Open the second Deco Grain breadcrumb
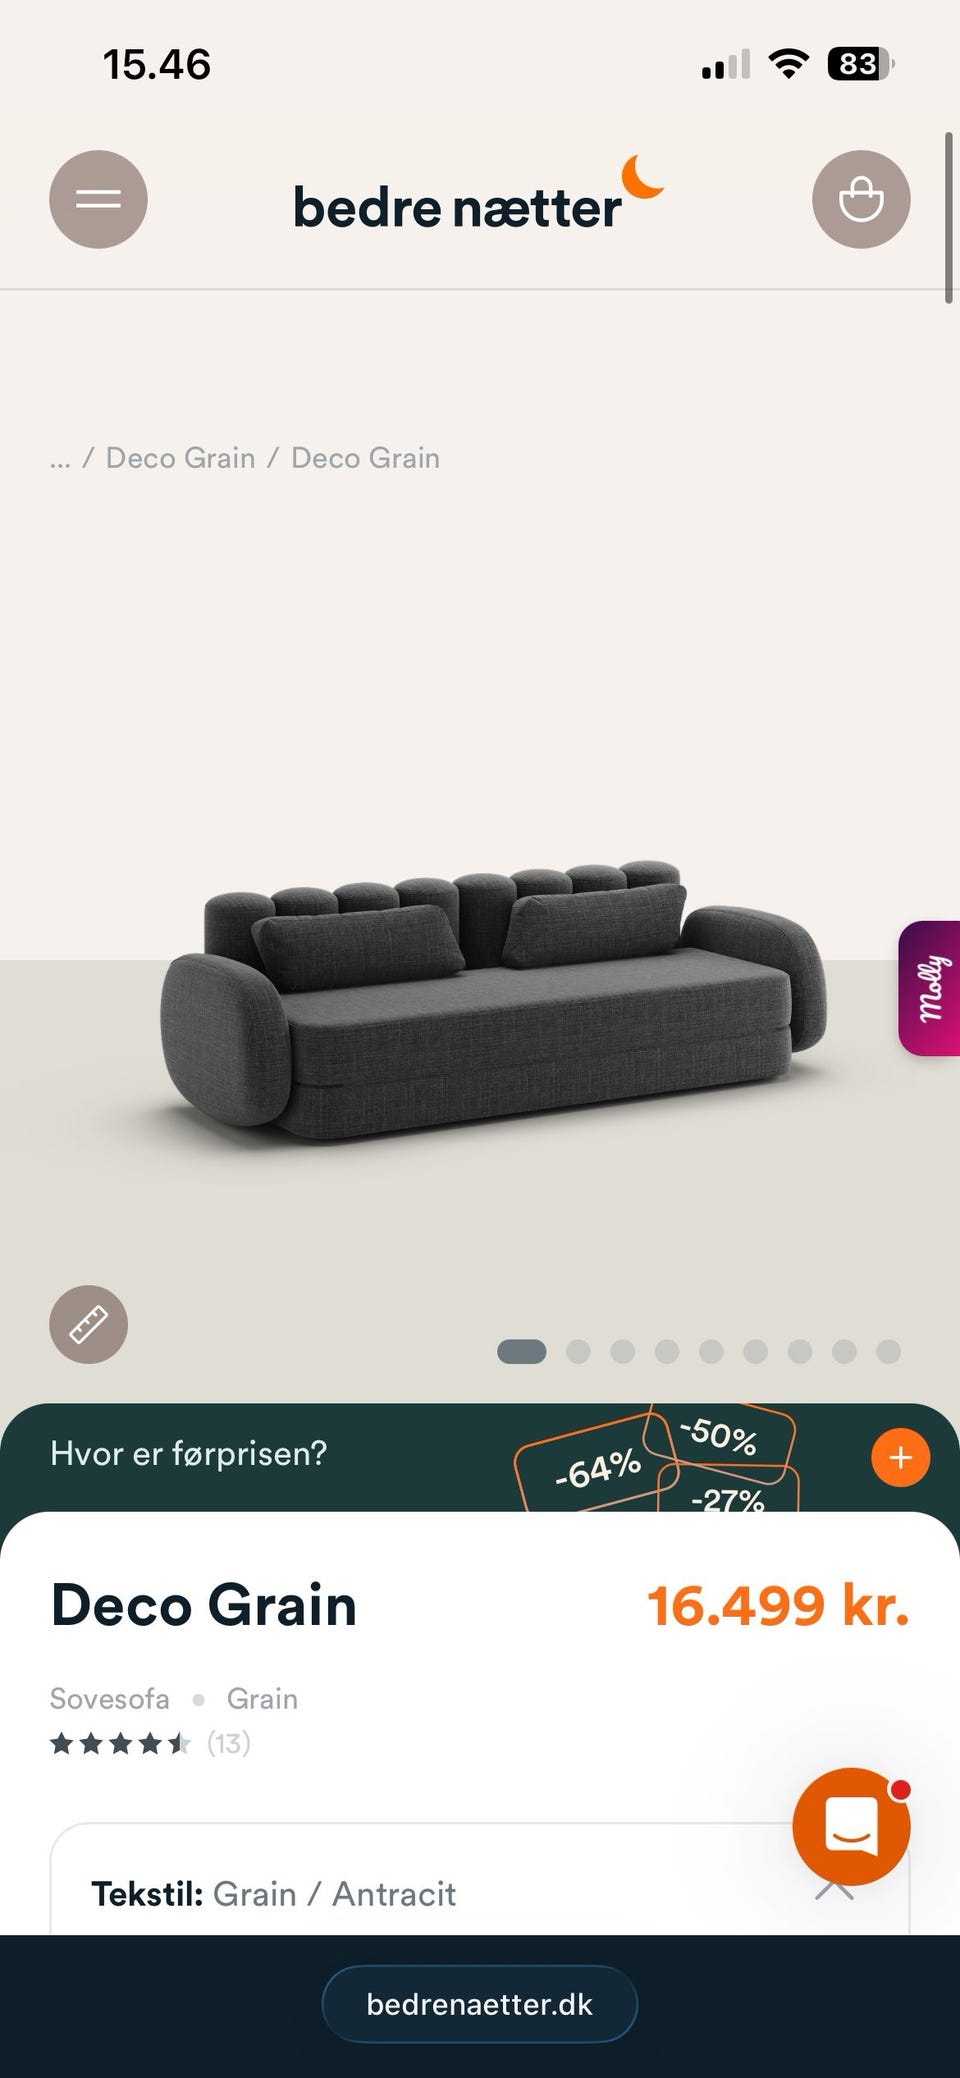 click(x=365, y=458)
